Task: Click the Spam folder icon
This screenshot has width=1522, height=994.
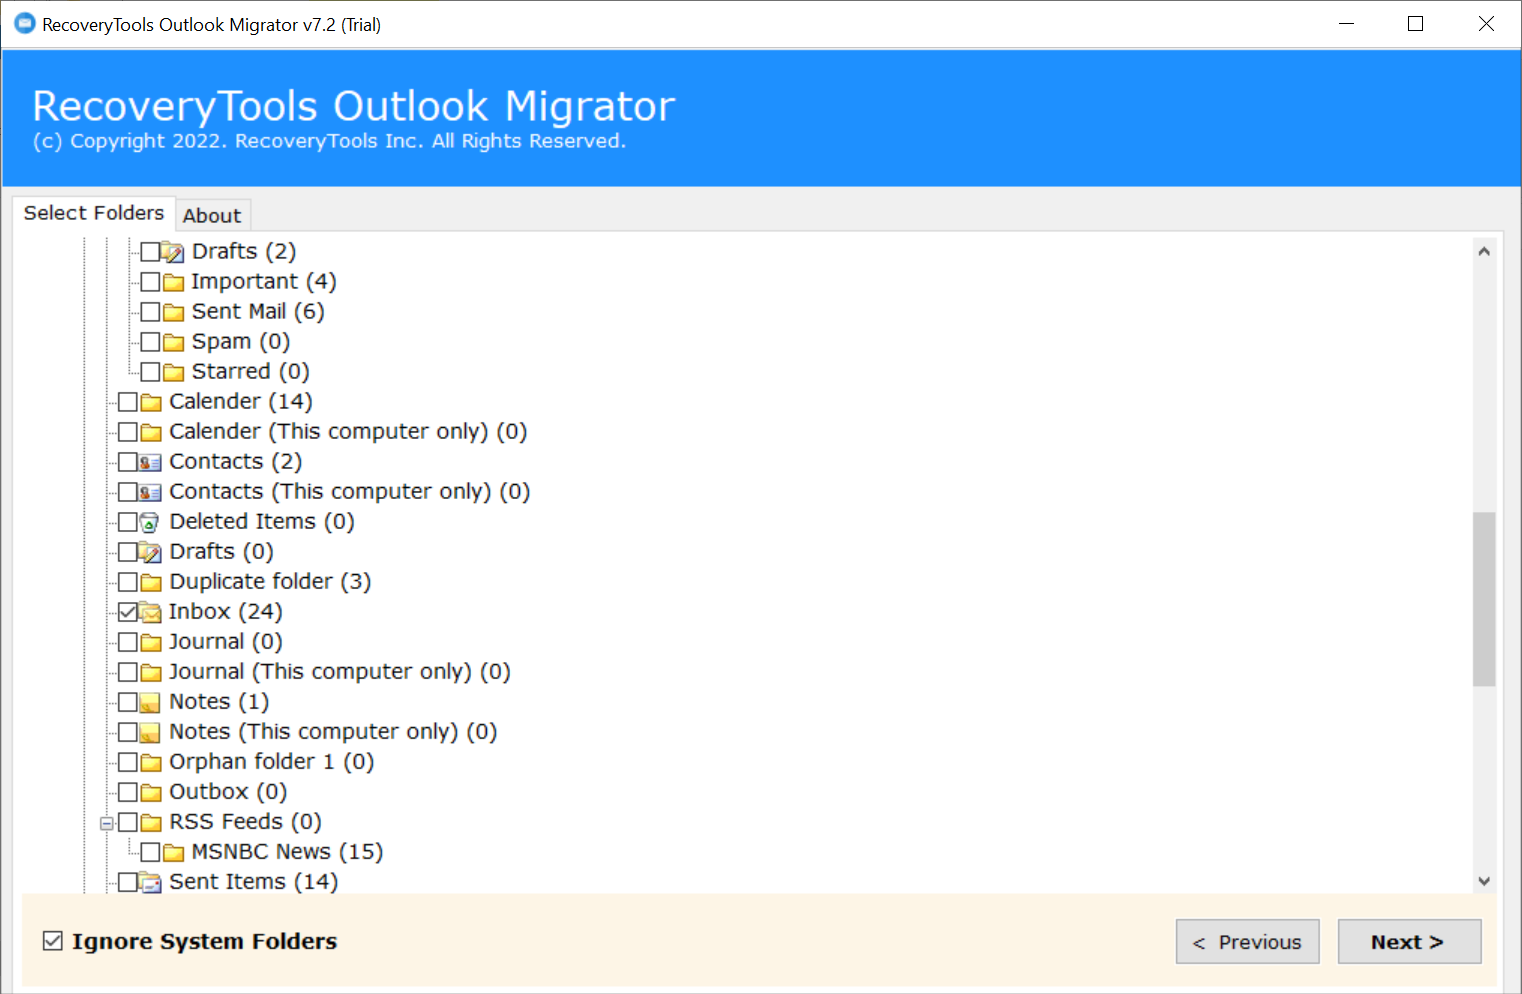Action: click(x=173, y=342)
